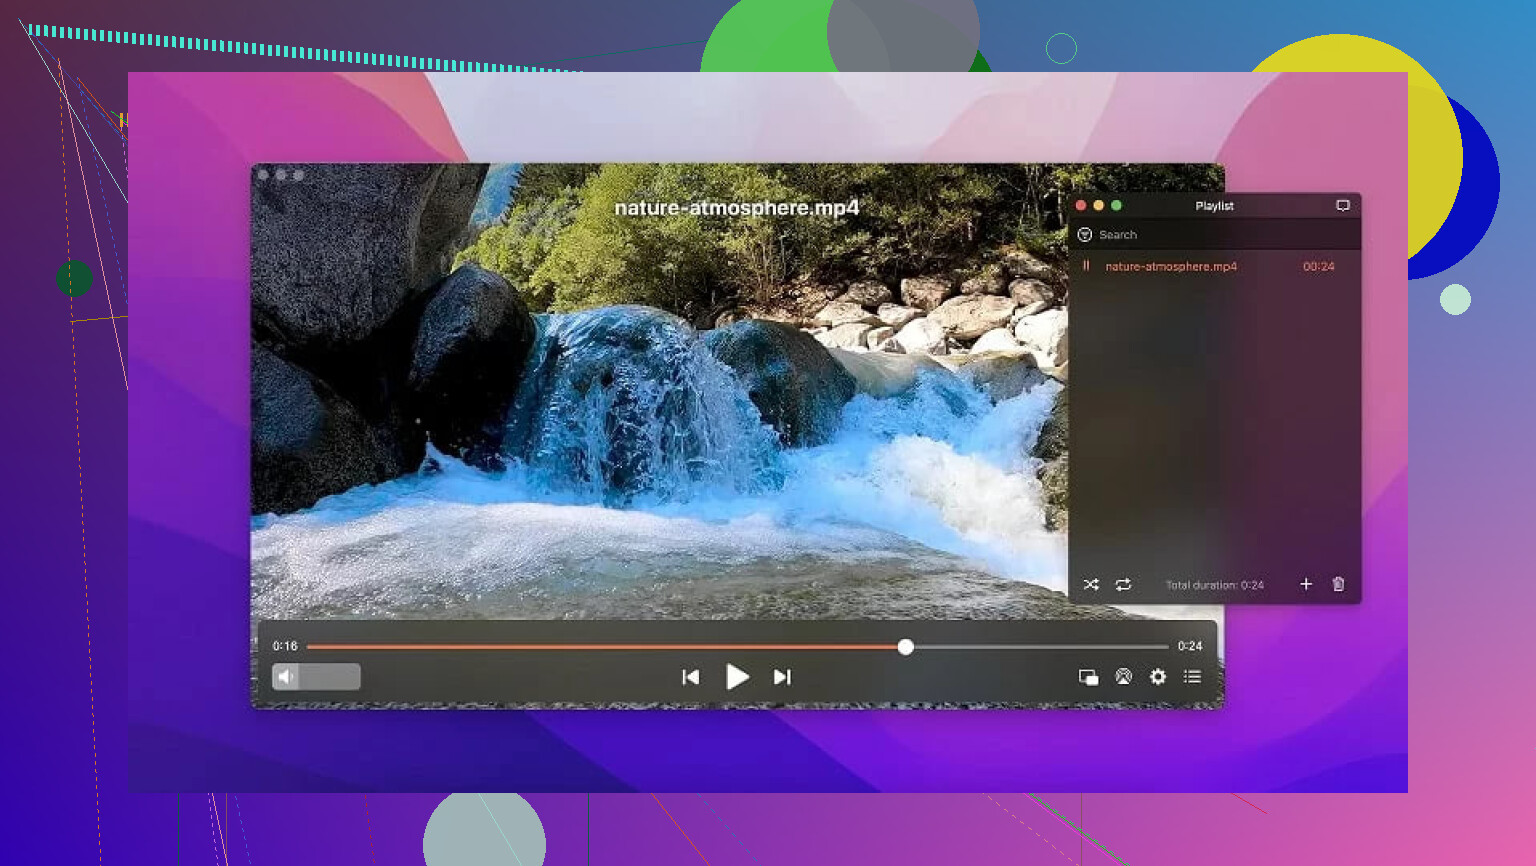Screen dimensions: 1536x866
Task: Add a file with the plus button
Action: [x=1305, y=584]
